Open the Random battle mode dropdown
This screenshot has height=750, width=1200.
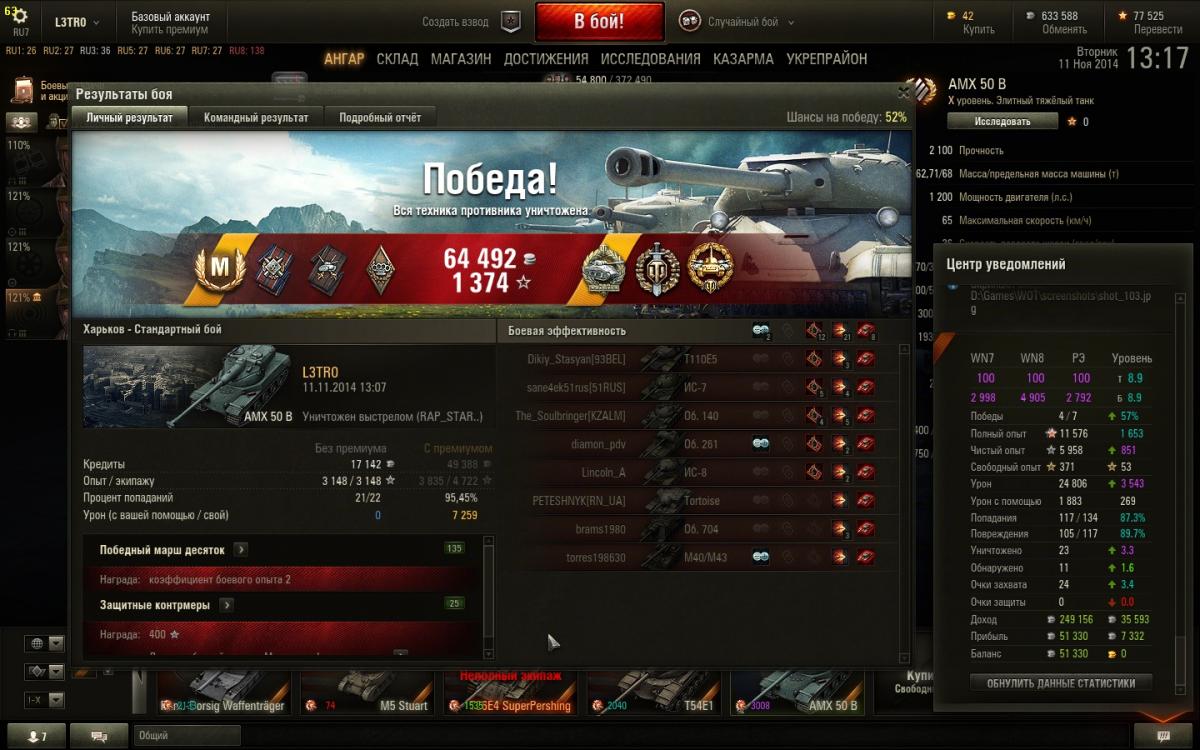click(x=737, y=21)
